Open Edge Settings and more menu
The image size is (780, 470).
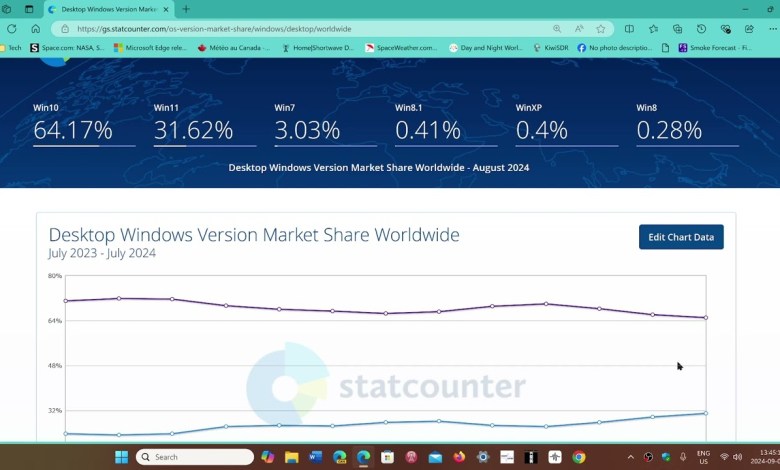tap(772, 29)
